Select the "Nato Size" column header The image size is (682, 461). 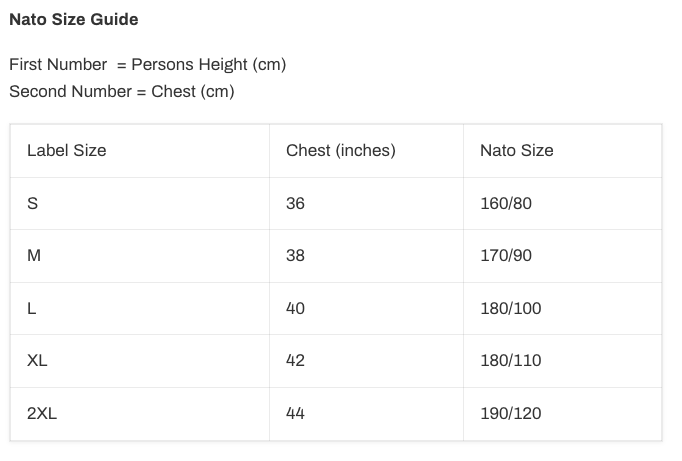[x=516, y=150]
